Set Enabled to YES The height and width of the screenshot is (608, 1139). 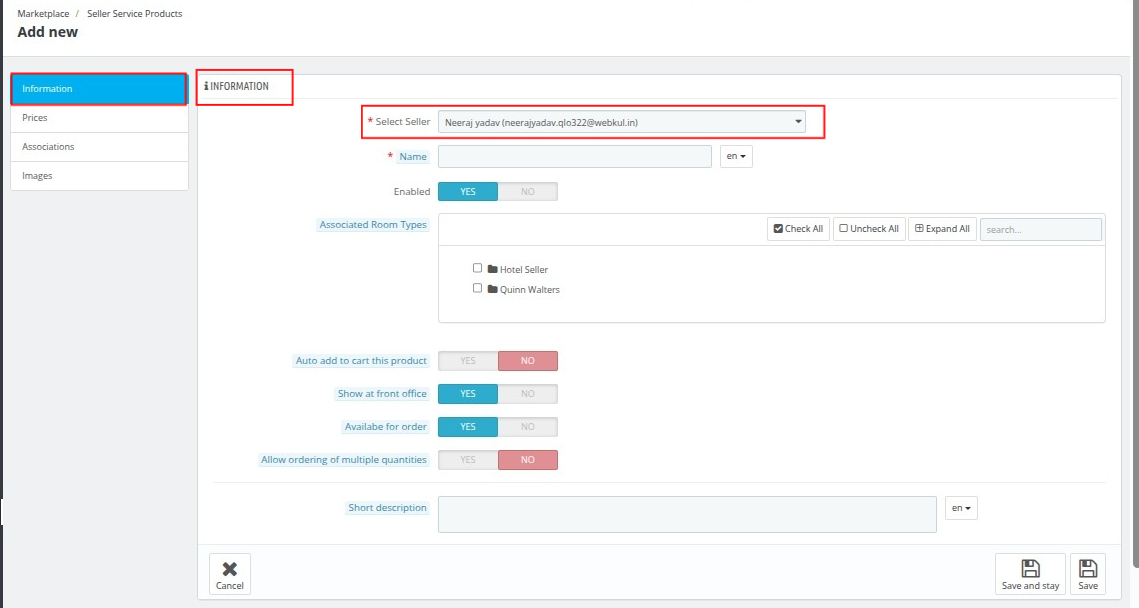pyautogui.click(x=468, y=192)
